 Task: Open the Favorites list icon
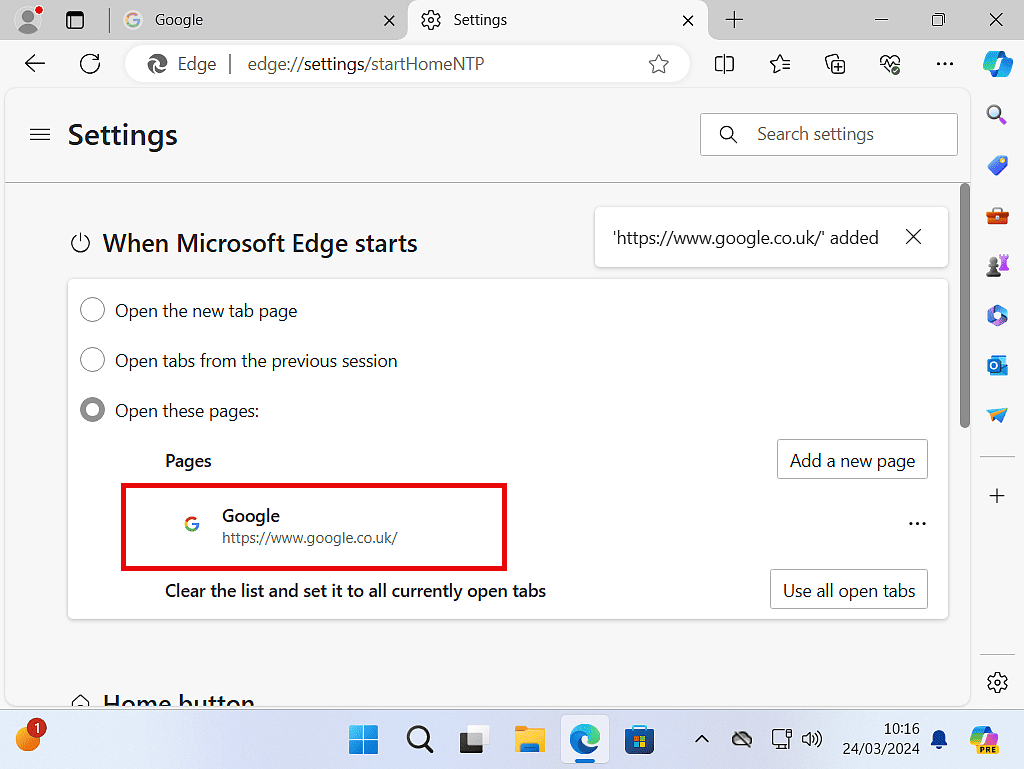point(780,64)
